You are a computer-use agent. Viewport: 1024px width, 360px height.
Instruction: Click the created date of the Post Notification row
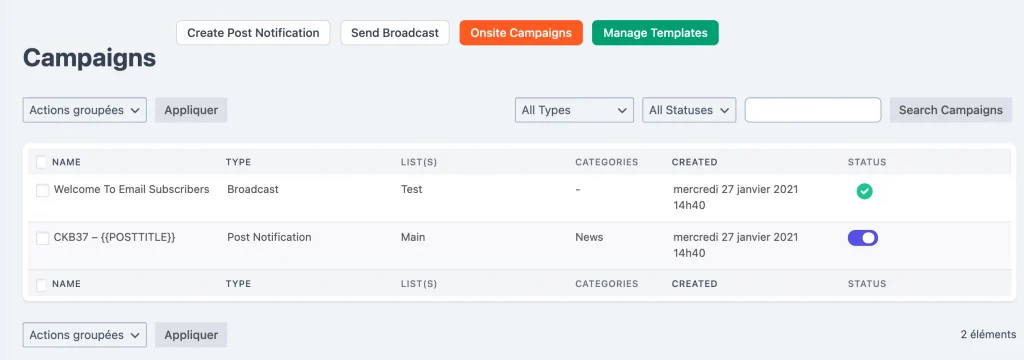(735, 245)
